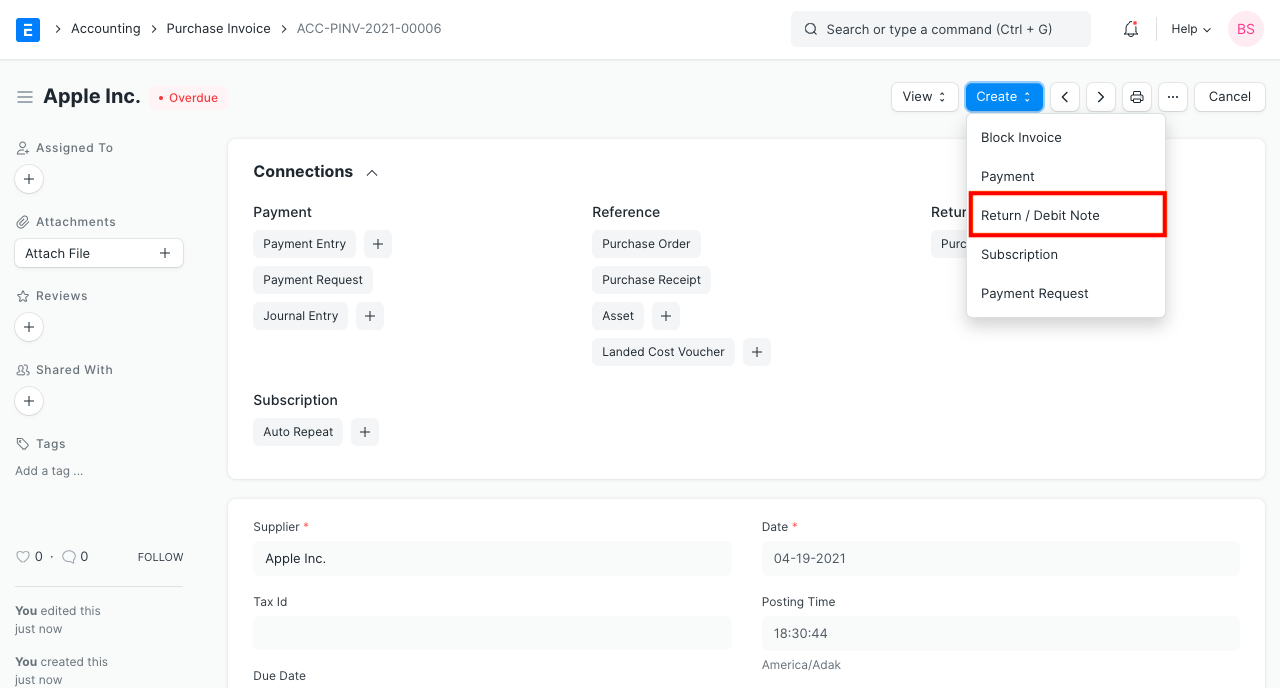Print this invoice using printer icon
Image resolution: width=1280 pixels, height=688 pixels.
tap(1137, 97)
